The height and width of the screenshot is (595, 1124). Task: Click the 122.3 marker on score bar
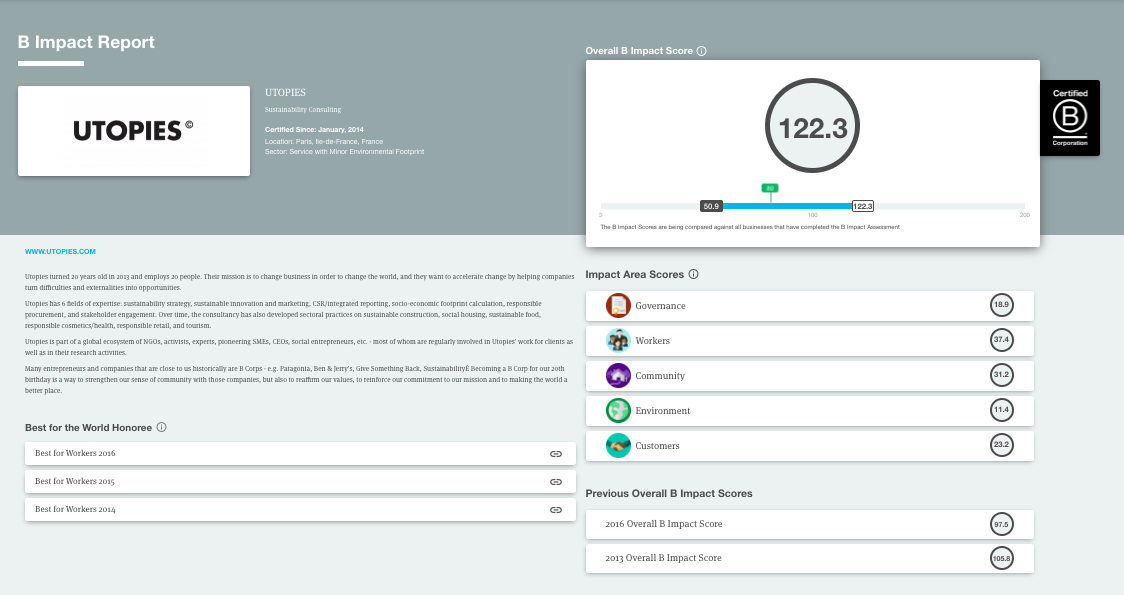pyautogui.click(x=862, y=206)
